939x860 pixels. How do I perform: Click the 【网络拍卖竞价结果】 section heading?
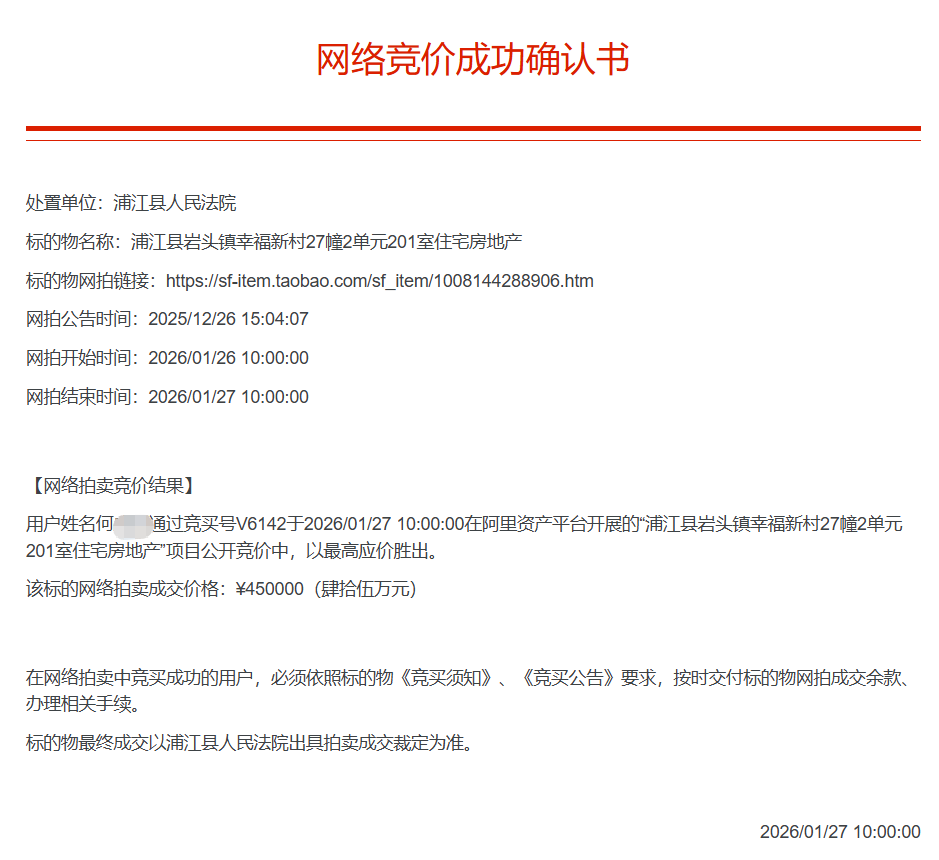110,487
